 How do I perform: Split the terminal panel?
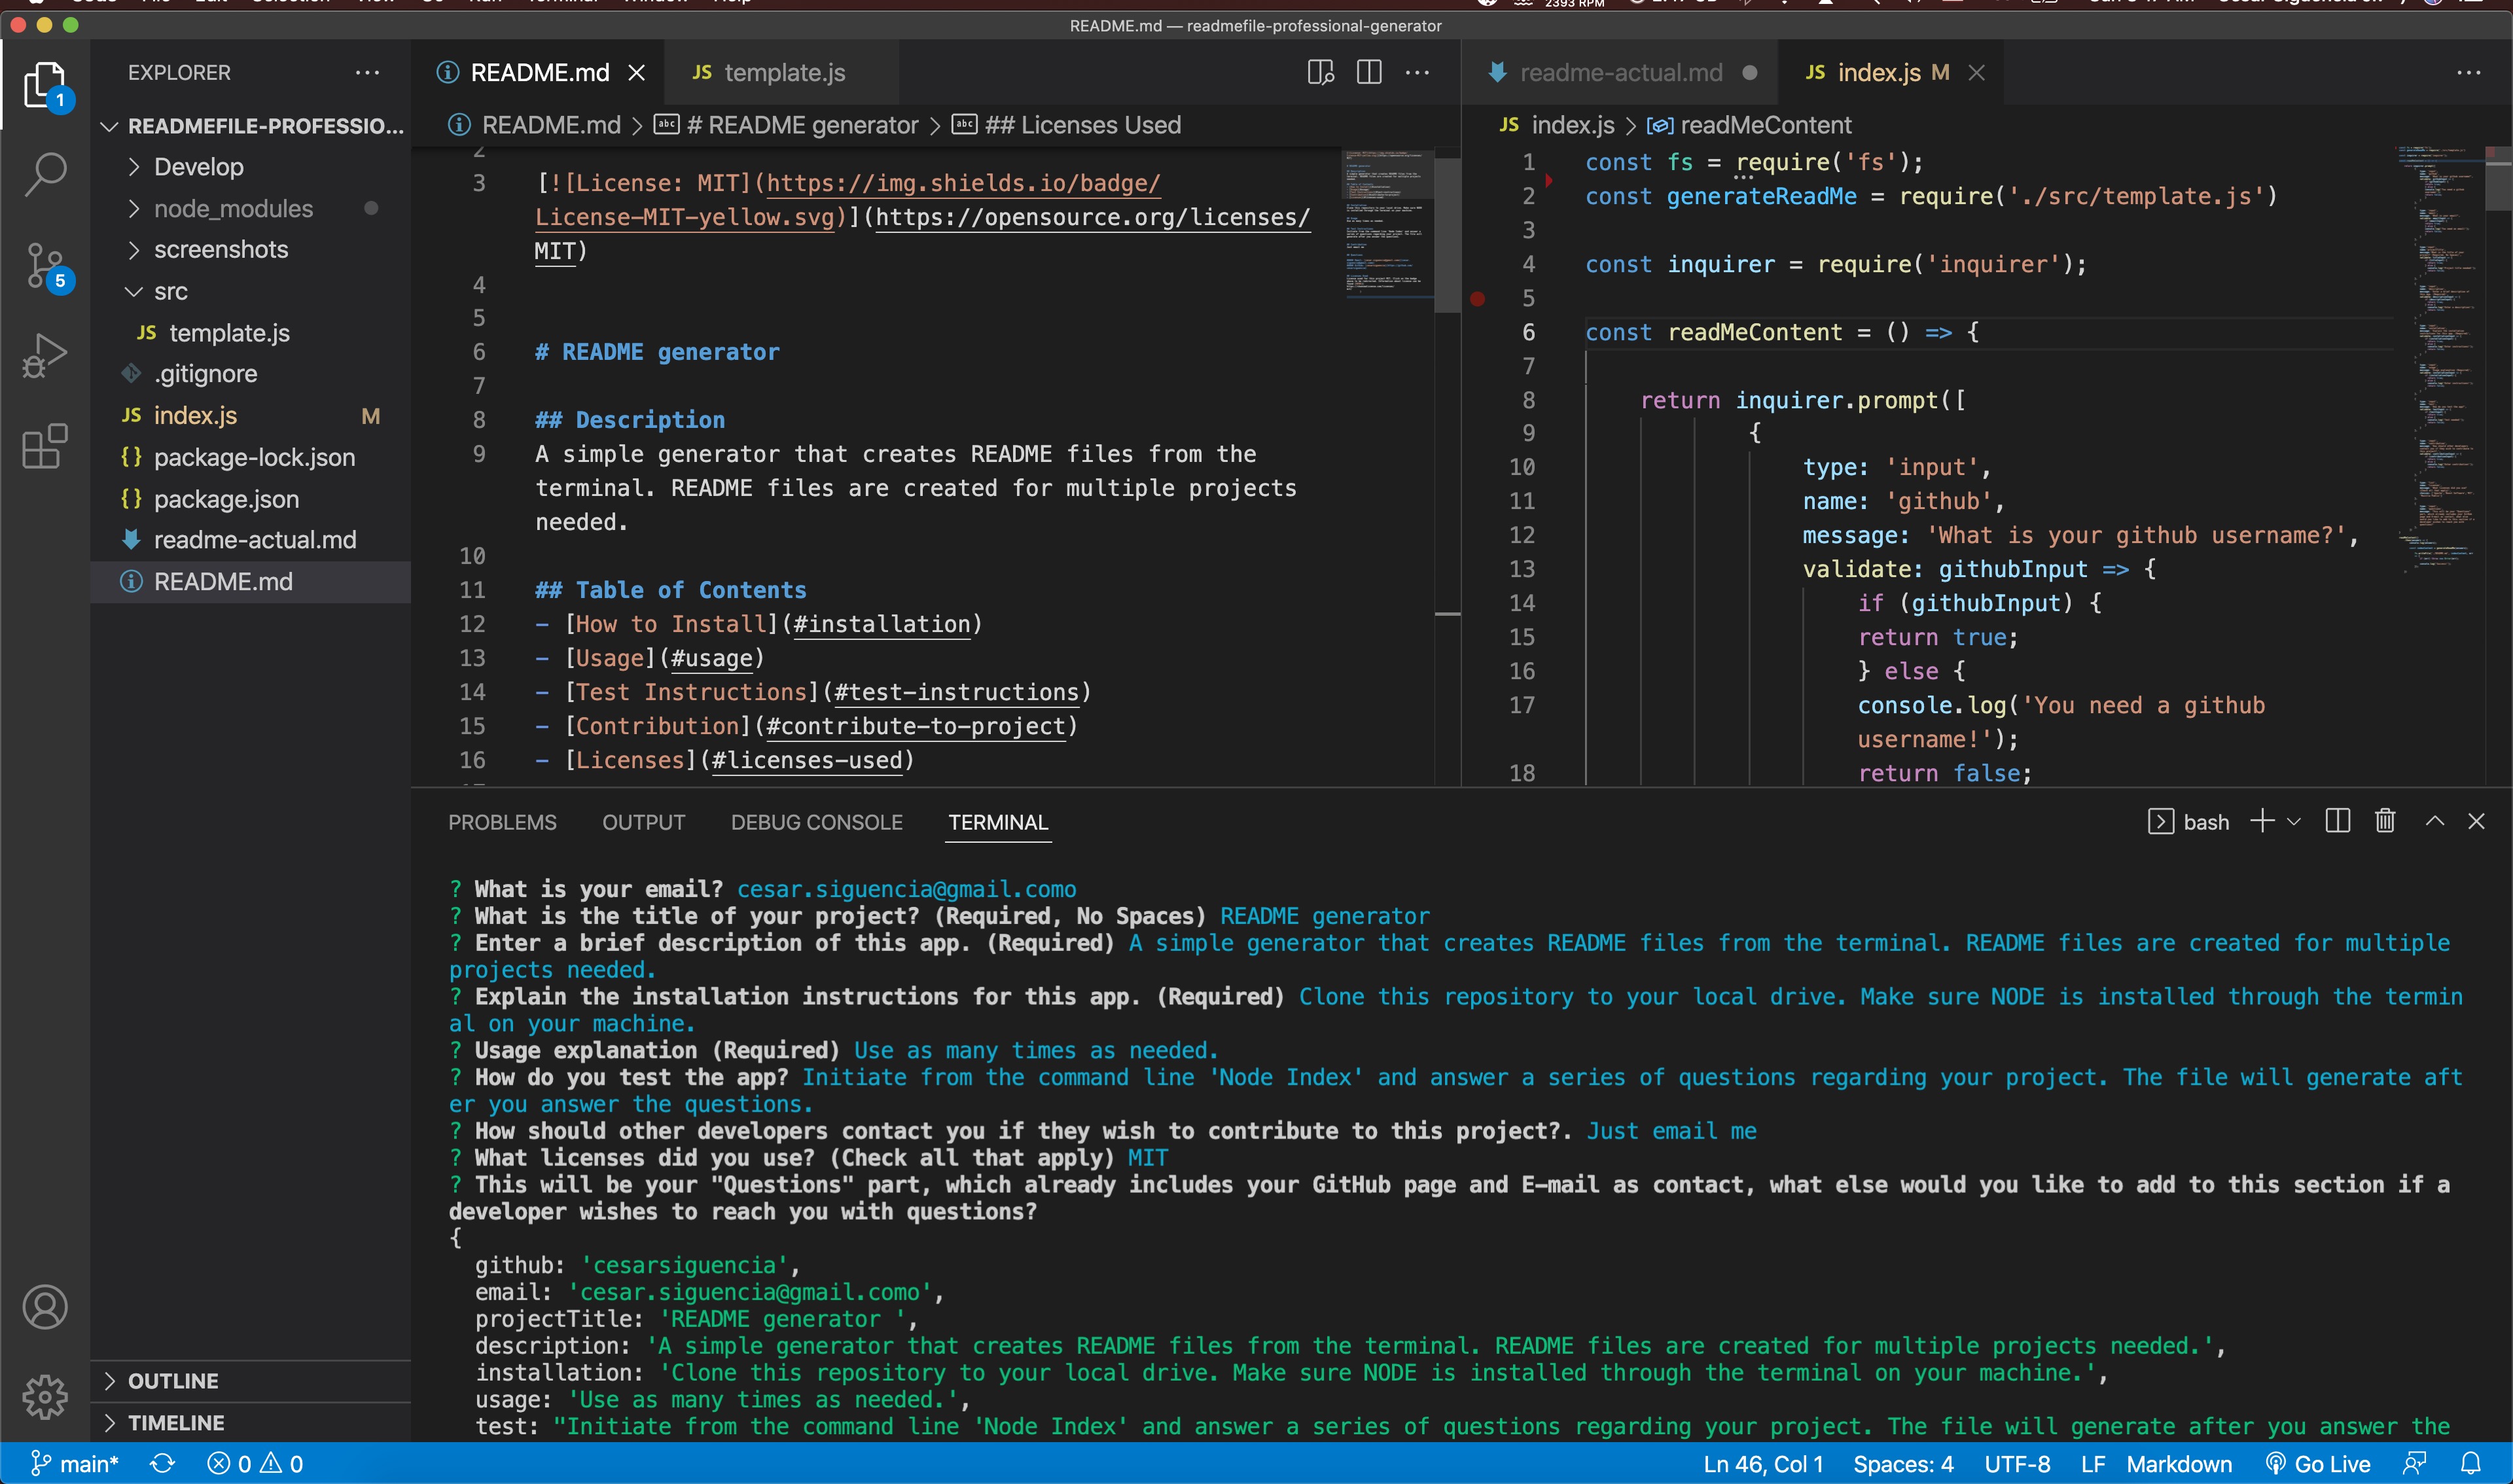[x=2338, y=821]
